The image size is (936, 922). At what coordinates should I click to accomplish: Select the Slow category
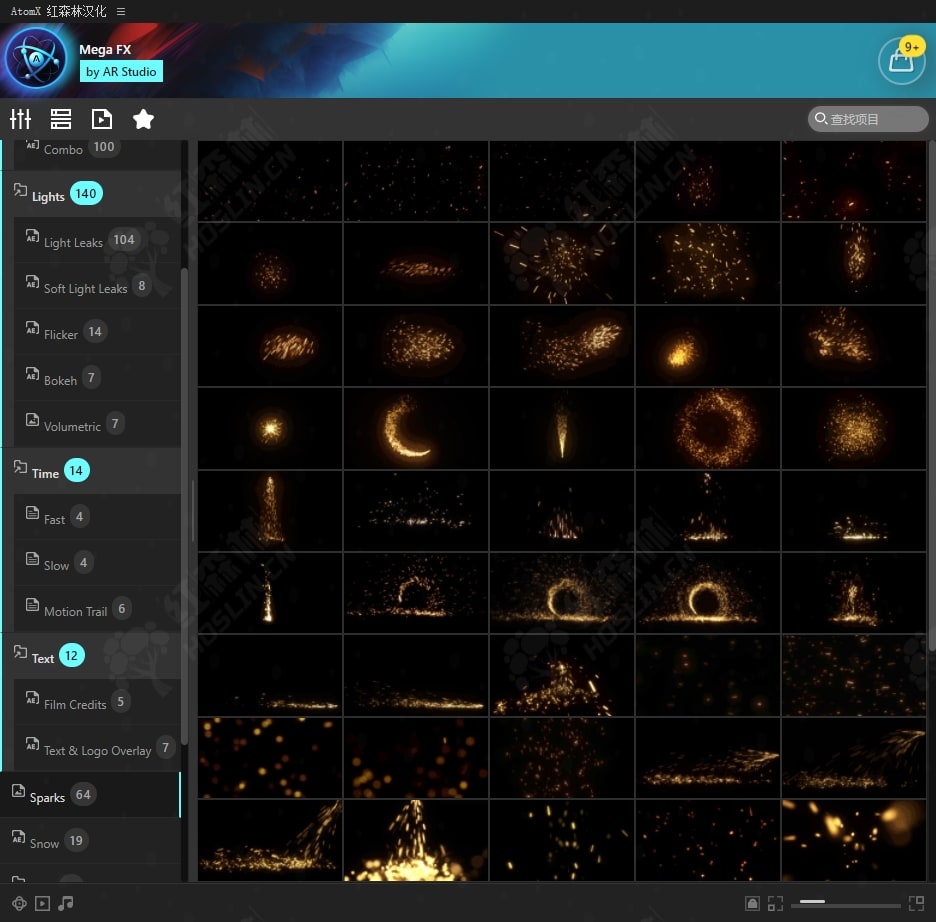[x=97, y=563]
